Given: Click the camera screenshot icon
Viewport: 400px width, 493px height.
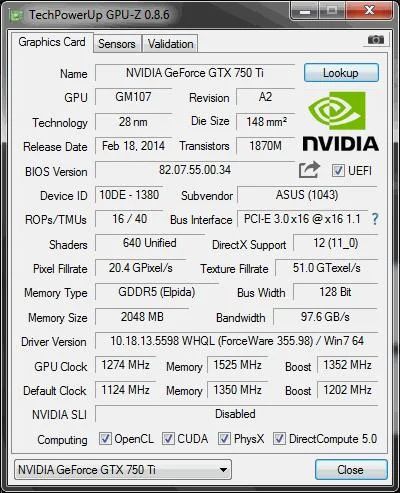Looking at the screenshot, I should coord(376,40).
